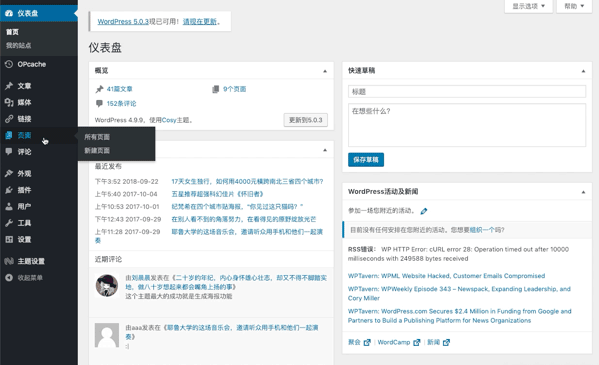Open the WordCamp footer link

[x=394, y=342]
